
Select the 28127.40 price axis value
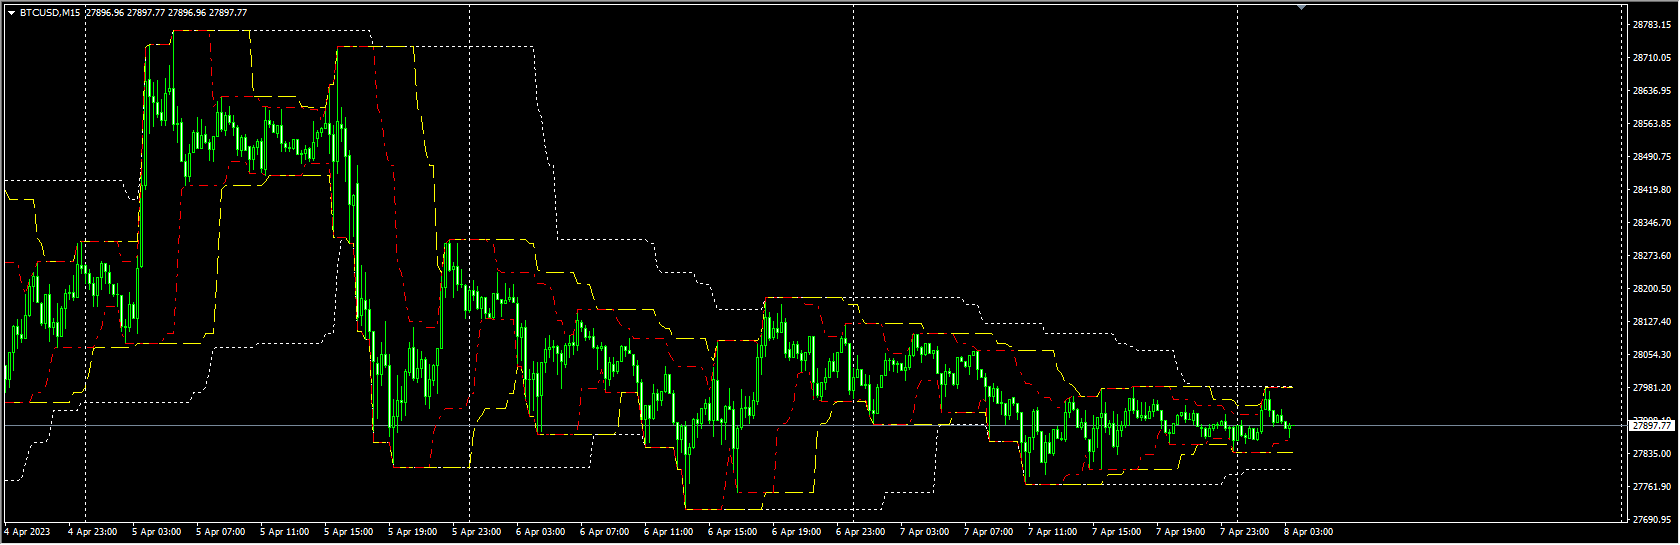[x=1651, y=322]
